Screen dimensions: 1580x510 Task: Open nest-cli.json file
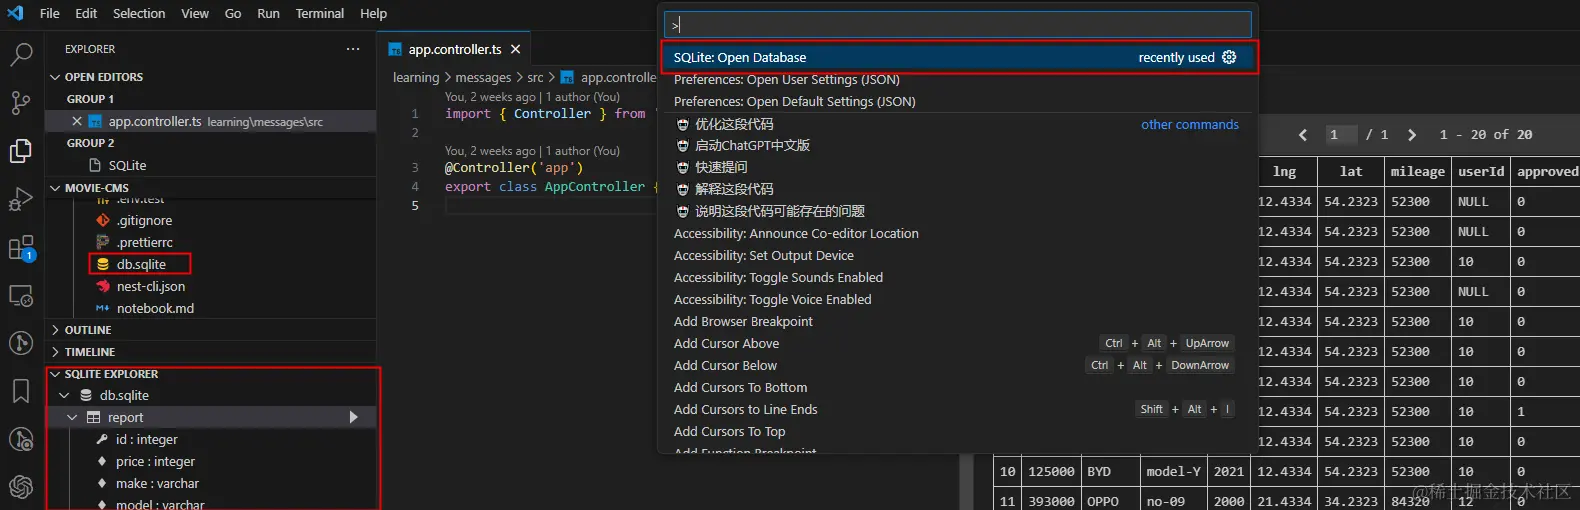[150, 286]
